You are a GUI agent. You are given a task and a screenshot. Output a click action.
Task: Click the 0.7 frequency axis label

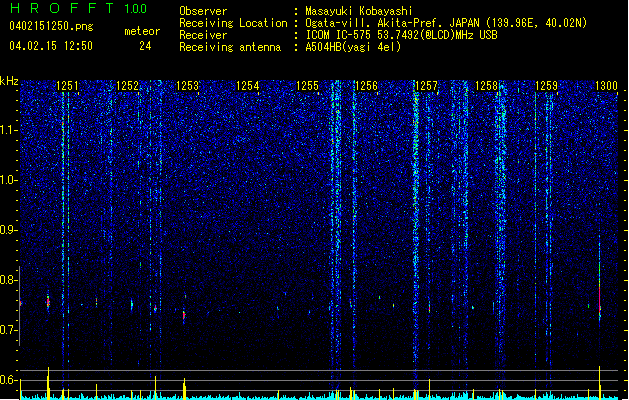pyautogui.click(x=8, y=330)
